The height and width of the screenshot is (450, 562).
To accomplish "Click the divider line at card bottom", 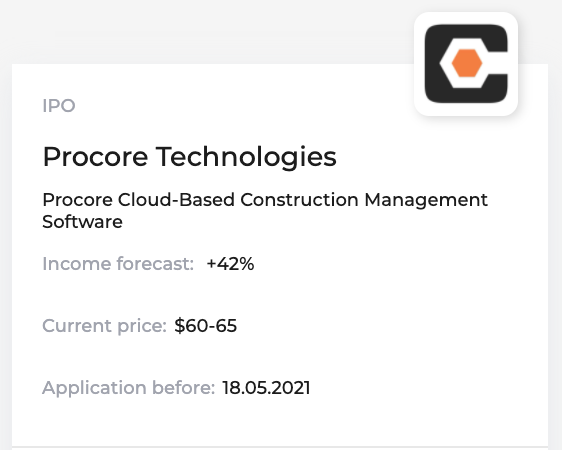I will click(x=280, y=447).
